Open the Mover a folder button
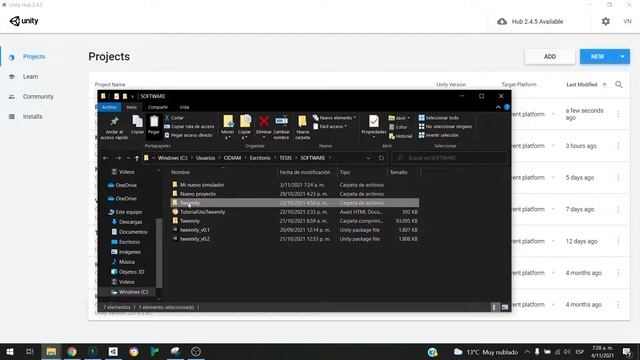 tap(228, 127)
